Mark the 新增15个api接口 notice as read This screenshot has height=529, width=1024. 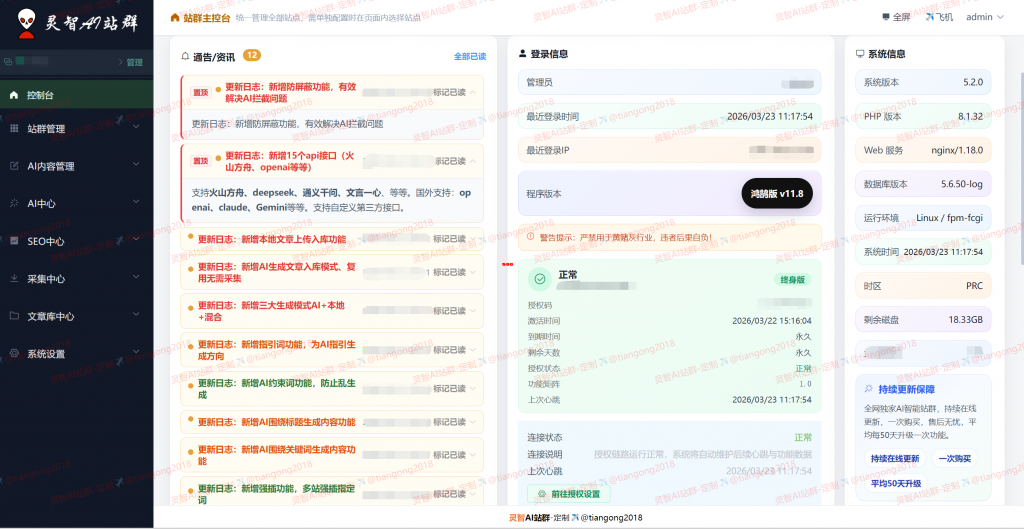(x=449, y=161)
